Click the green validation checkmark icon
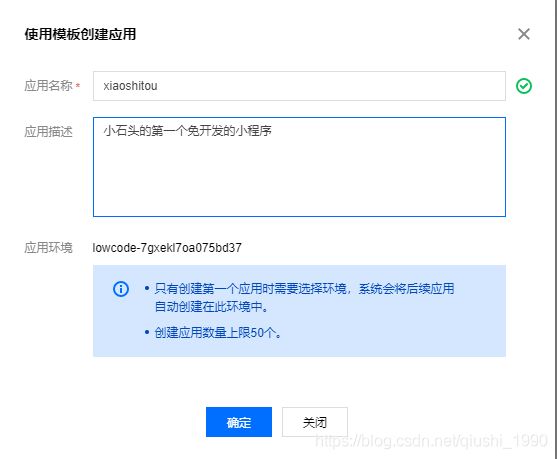 pyautogui.click(x=524, y=86)
